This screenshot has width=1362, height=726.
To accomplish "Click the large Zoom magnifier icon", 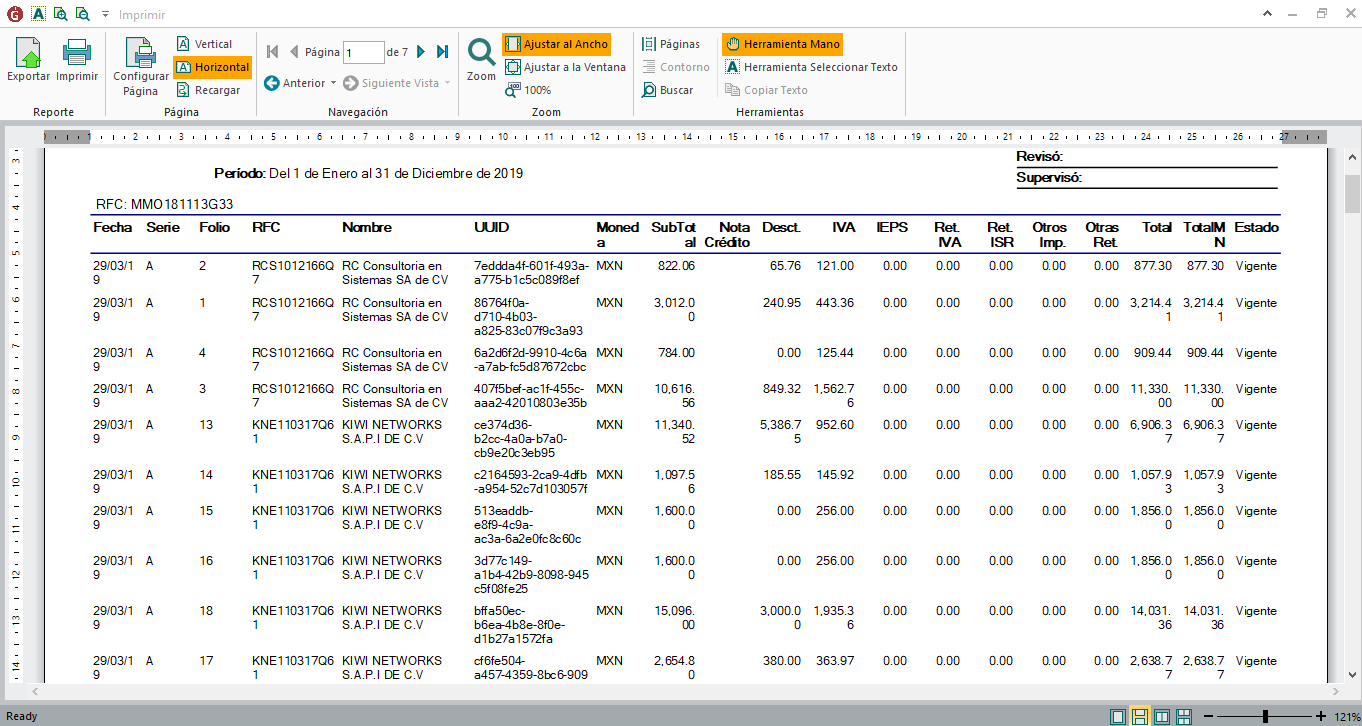I will pyautogui.click(x=481, y=60).
